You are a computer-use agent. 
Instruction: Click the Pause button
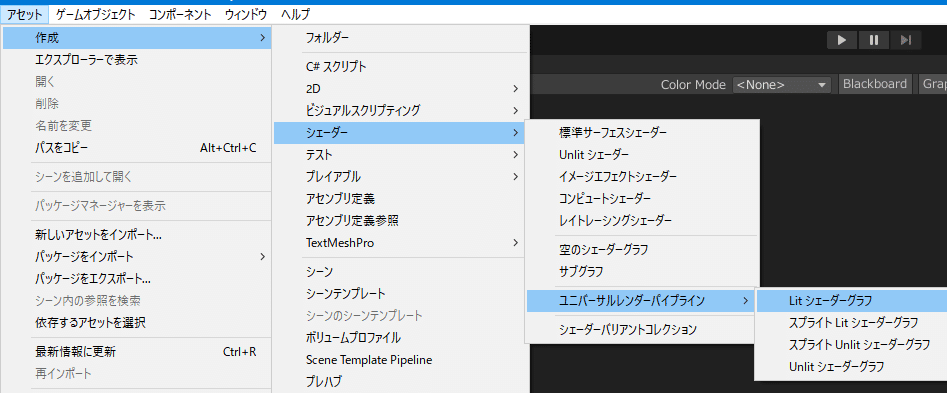coord(873,40)
